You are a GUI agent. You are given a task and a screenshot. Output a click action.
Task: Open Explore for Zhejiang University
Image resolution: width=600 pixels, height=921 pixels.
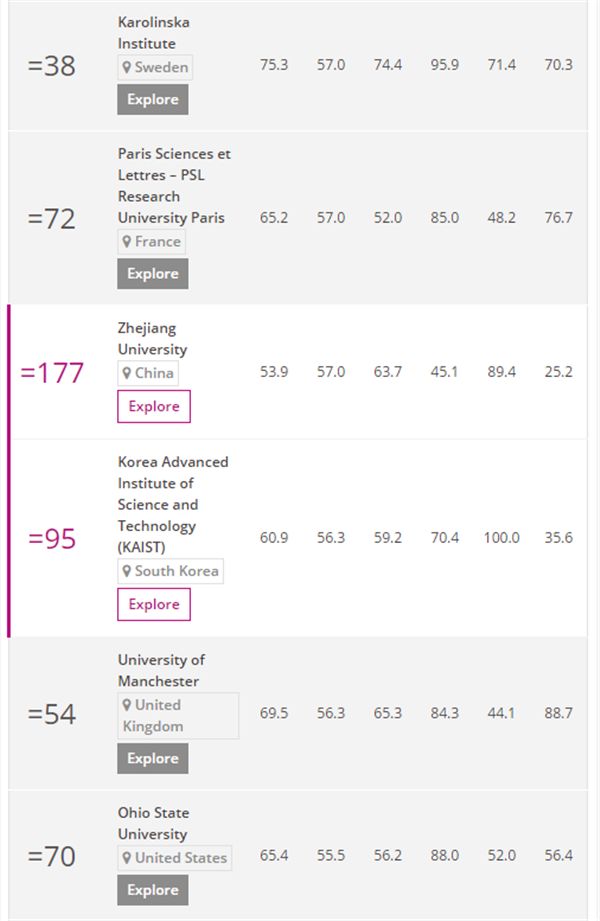(x=154, y=407)
